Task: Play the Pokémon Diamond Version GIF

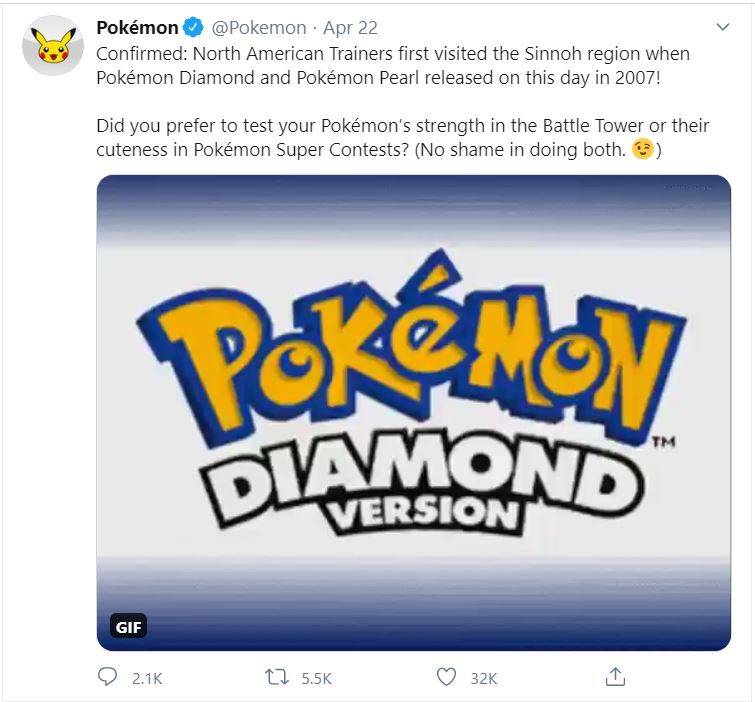Action: (413, 413)
